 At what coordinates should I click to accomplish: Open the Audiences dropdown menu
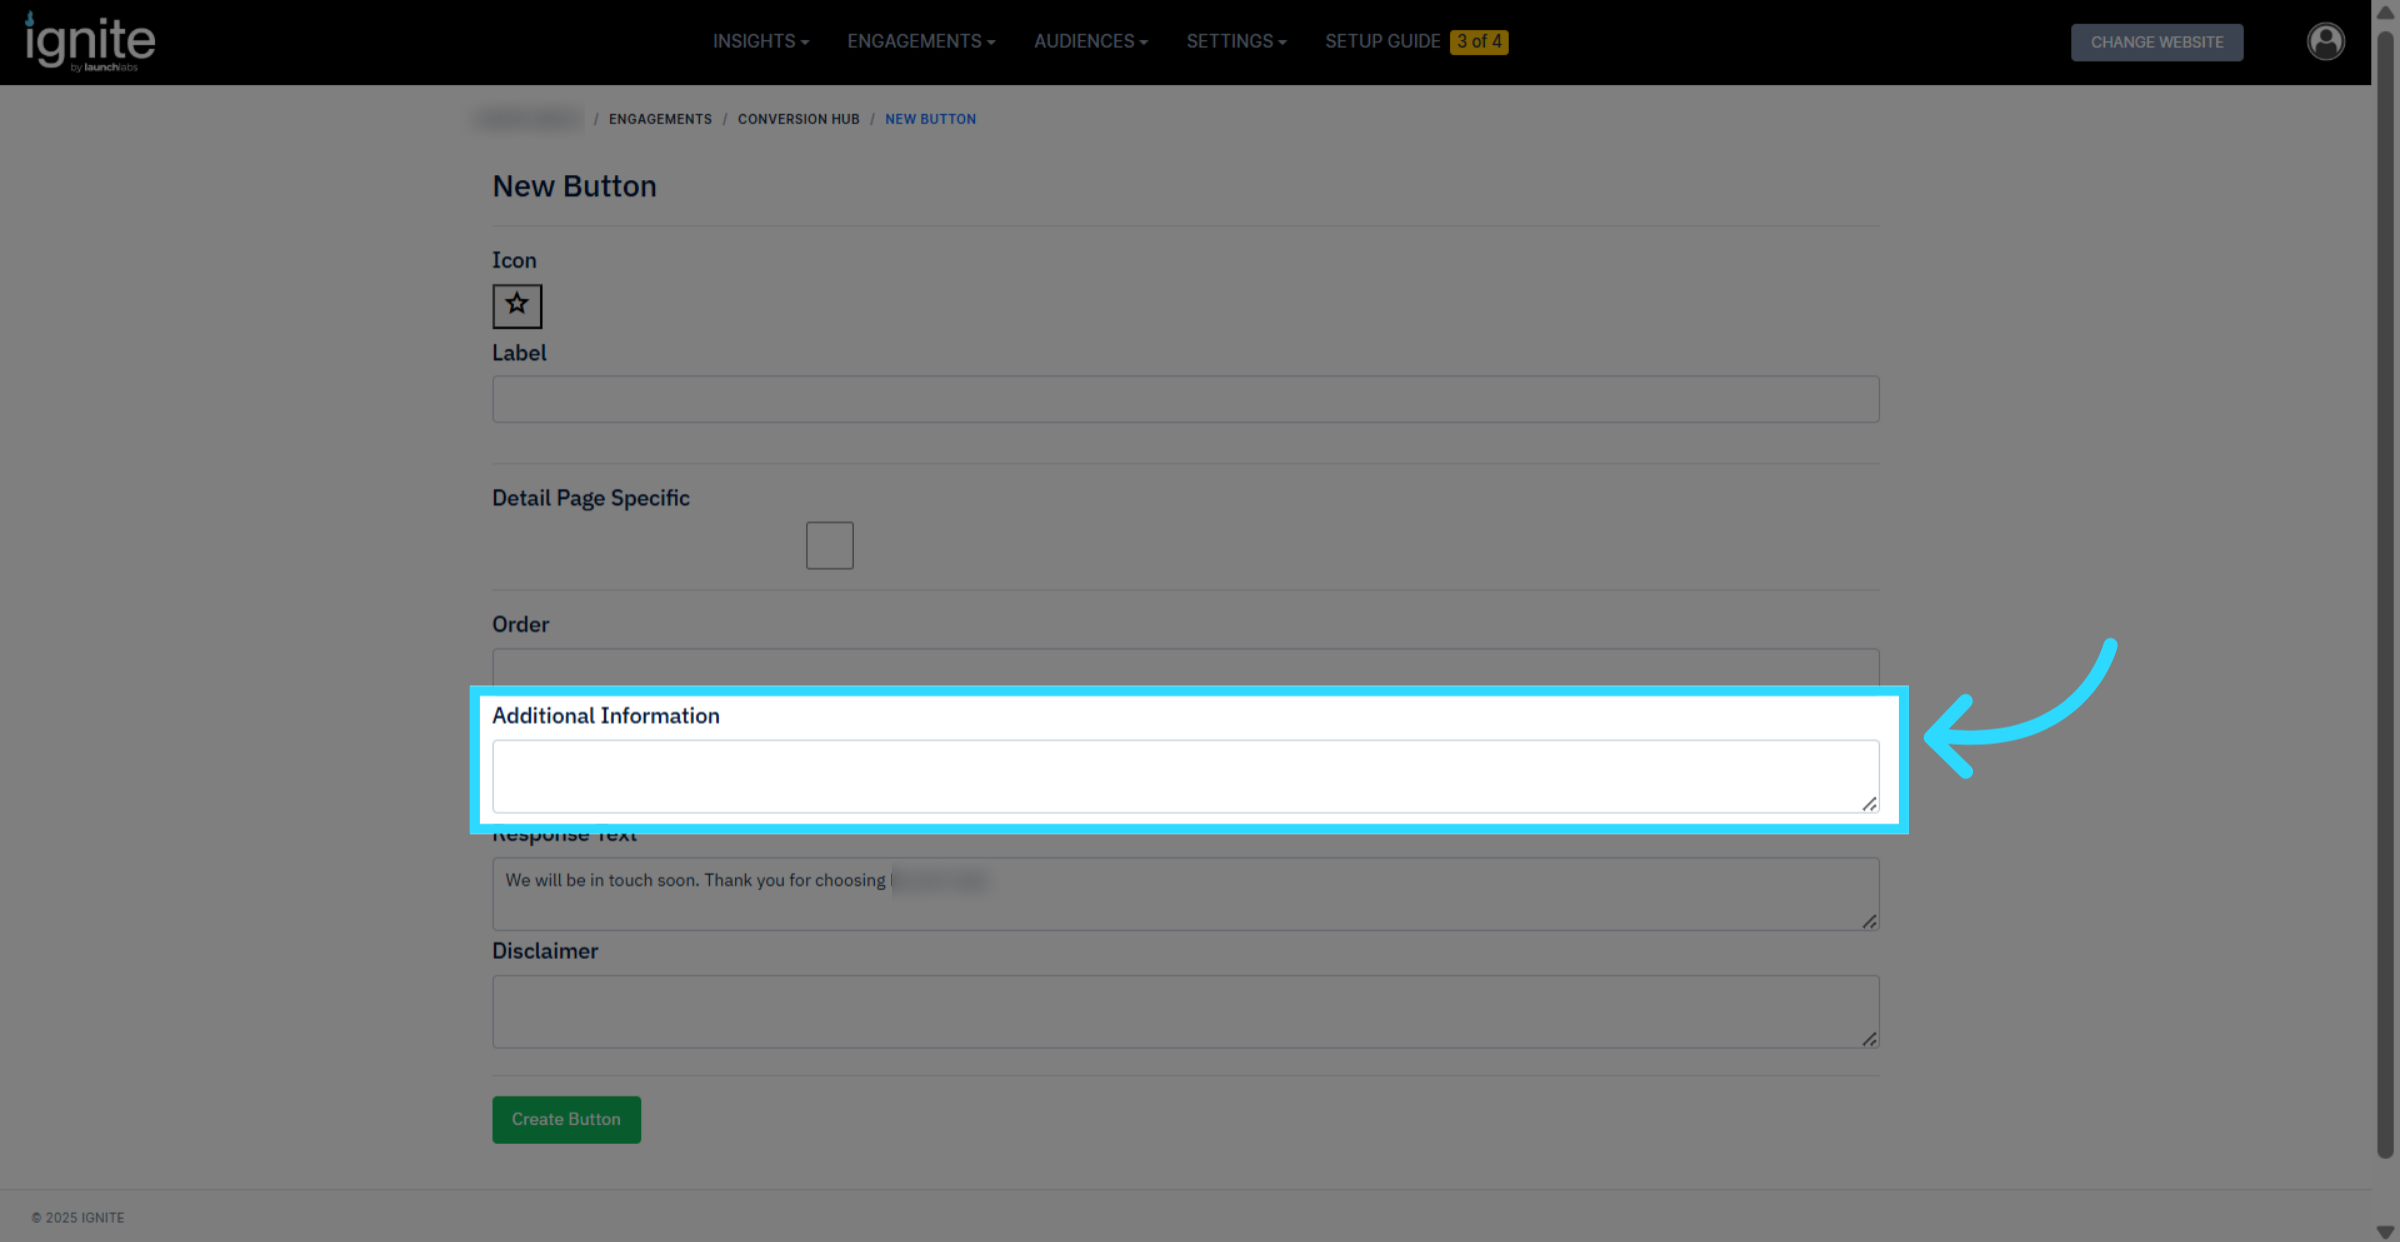pos(1090,41)
